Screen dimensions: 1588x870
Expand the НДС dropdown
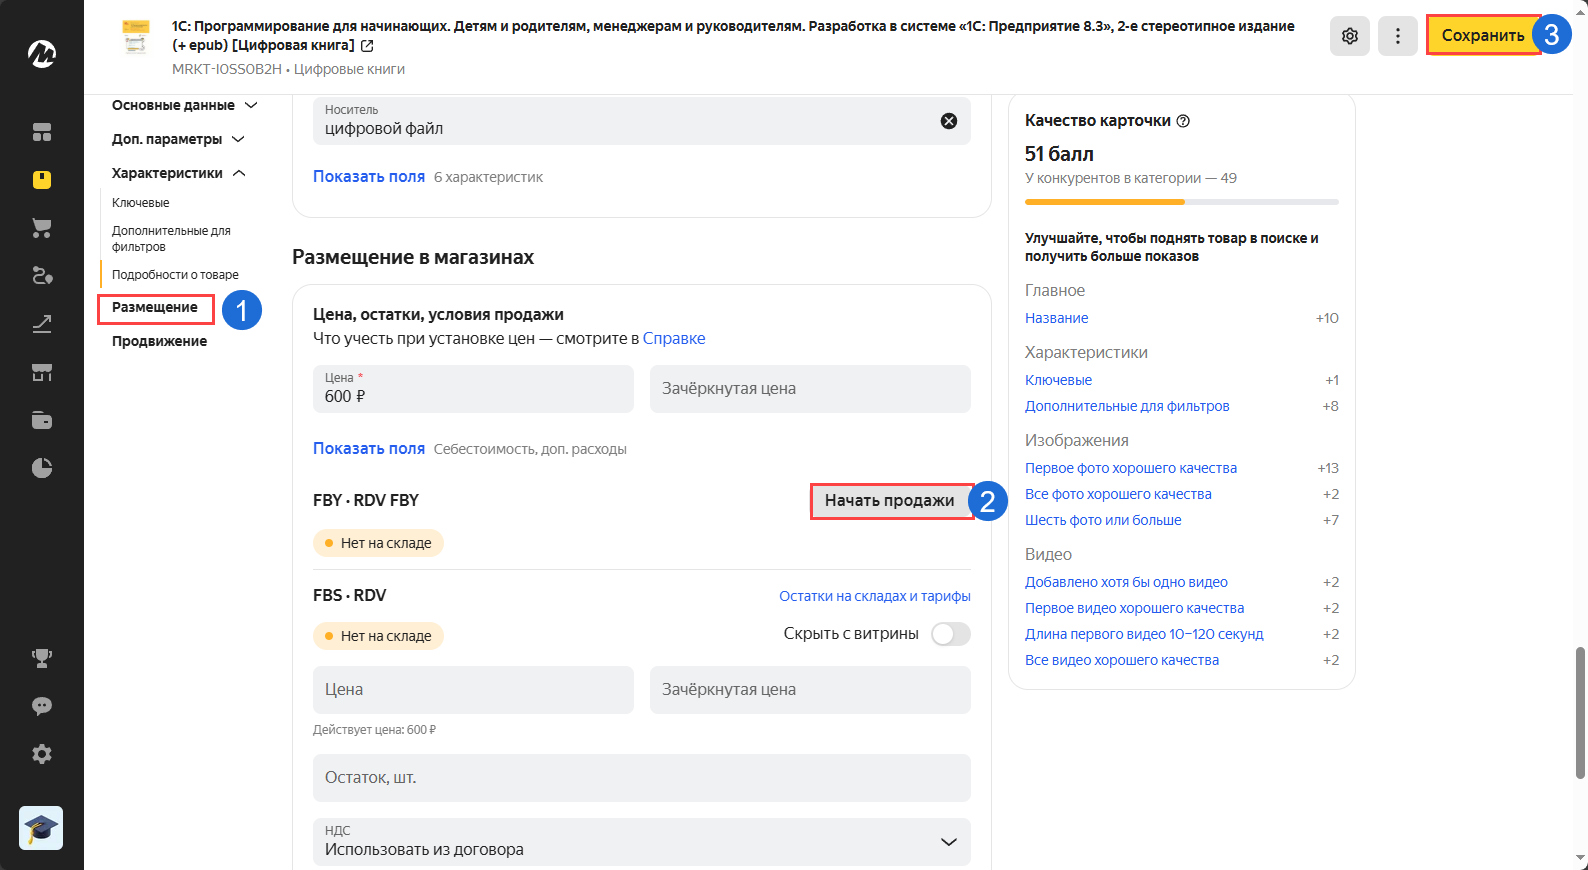(x=948, y=842)
